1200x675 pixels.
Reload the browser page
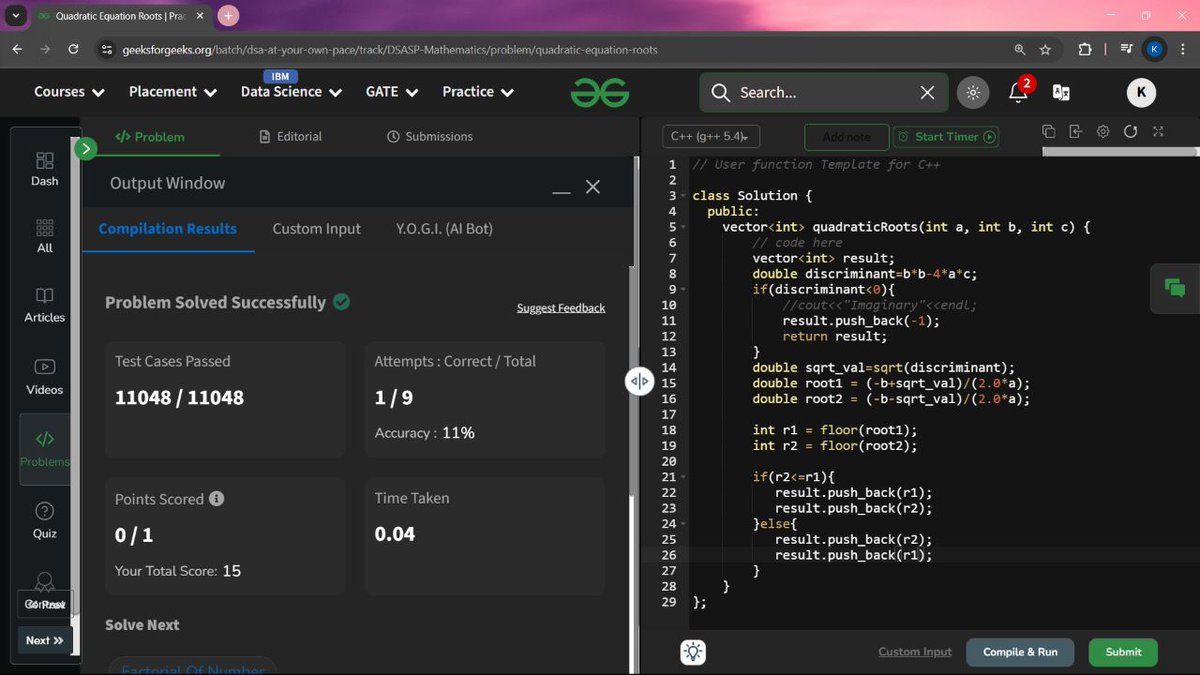(73, 49)
